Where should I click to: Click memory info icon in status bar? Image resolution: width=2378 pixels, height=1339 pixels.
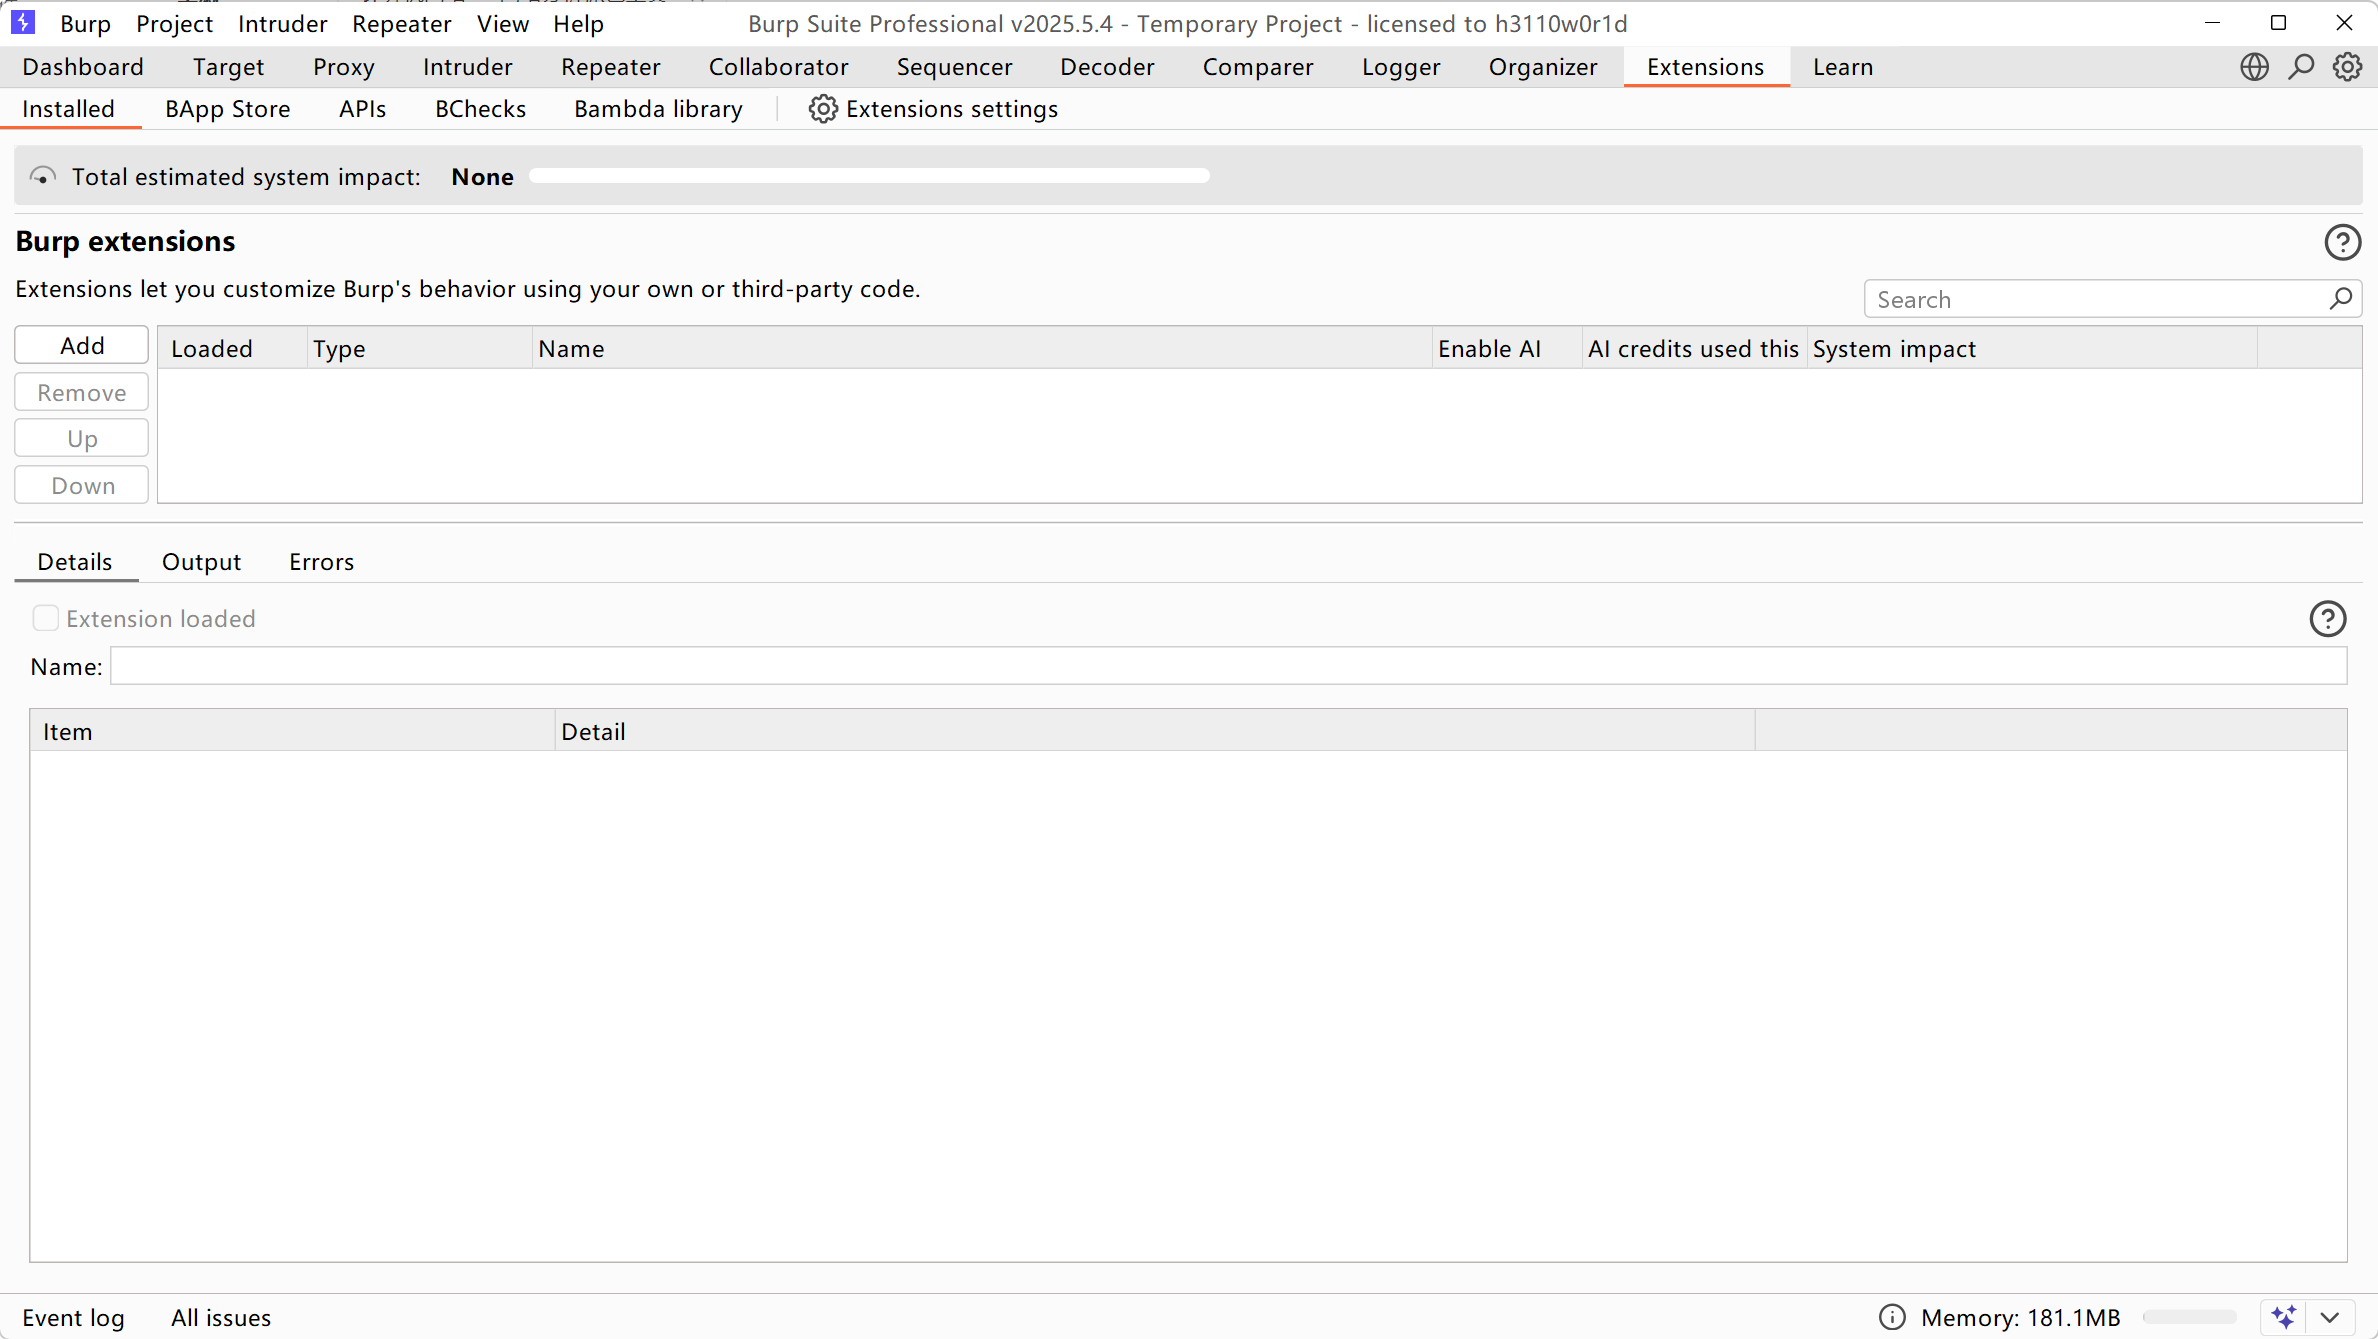[x=1892, y=1317]
